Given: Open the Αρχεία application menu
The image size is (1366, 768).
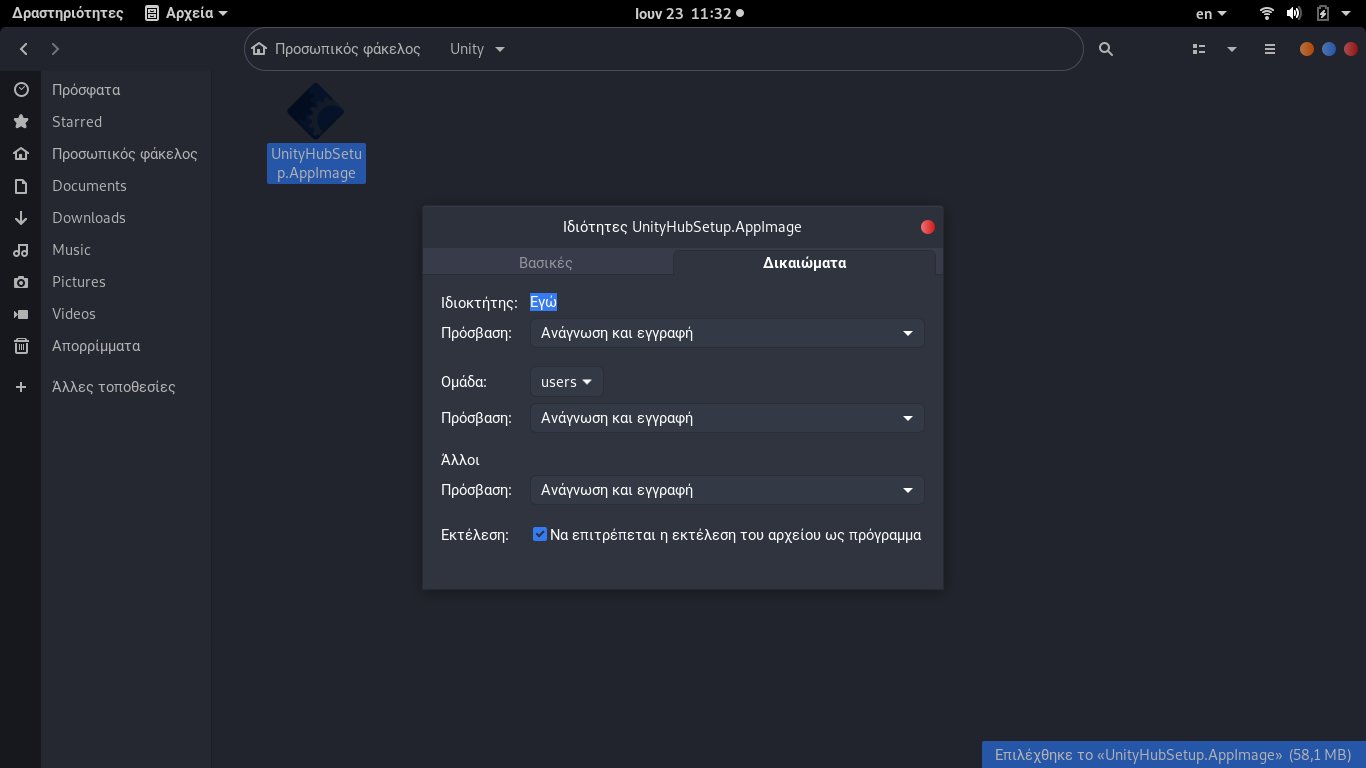Looking at the screenshot, I should click(187, 13).
